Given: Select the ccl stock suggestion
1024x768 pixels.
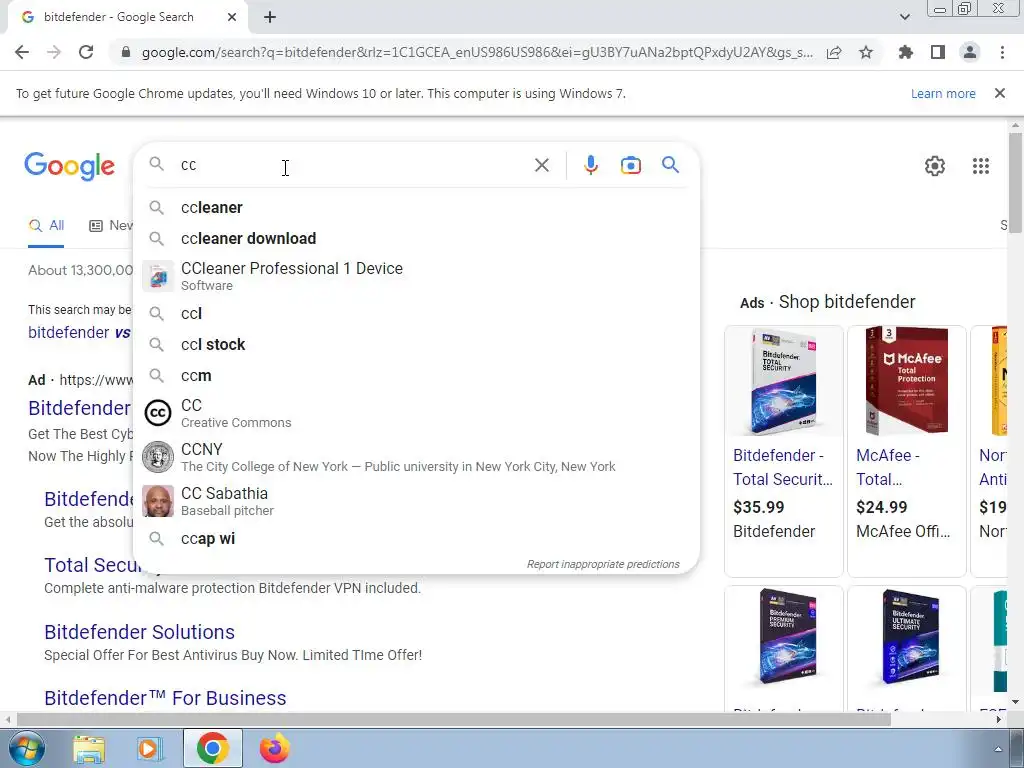Looking at the screenshot, I should click(x=416, y=345).
